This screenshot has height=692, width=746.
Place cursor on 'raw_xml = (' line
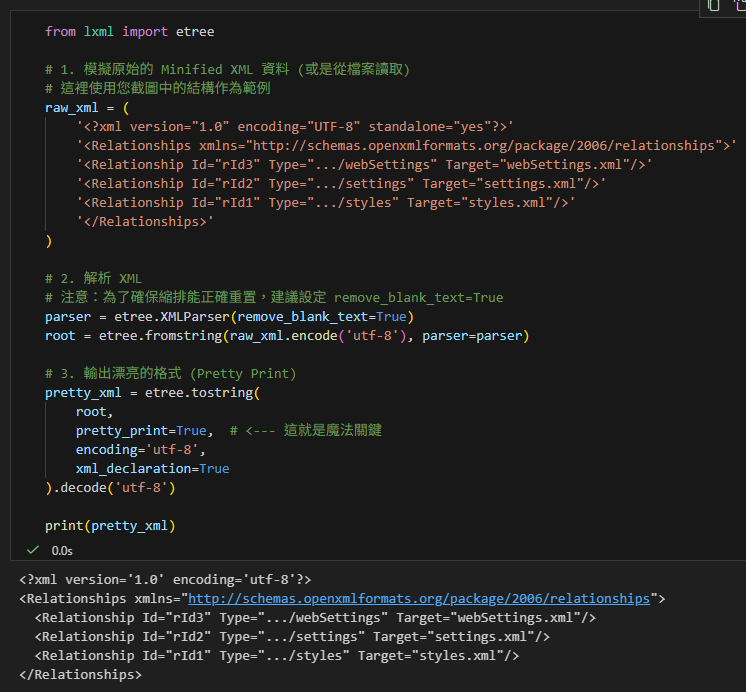[x=87, y=108]
